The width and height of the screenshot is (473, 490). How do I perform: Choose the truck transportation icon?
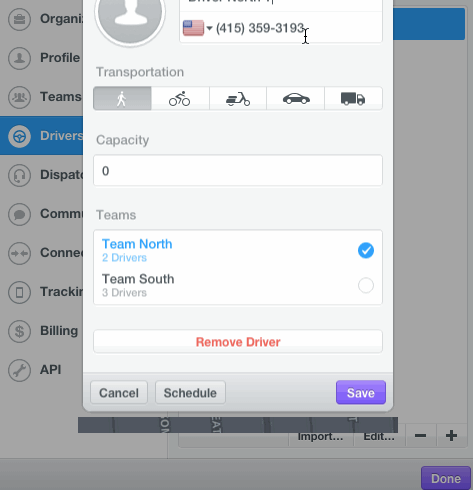(x=353, y=99)
